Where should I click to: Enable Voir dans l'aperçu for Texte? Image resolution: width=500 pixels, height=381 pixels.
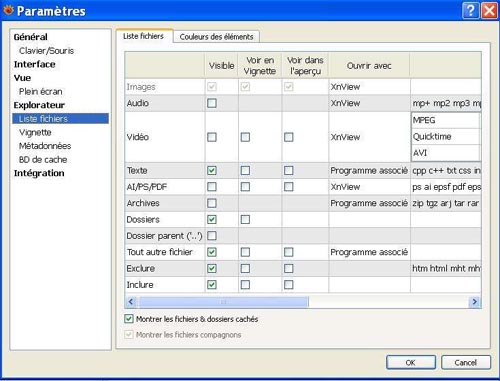coord(289,170)
